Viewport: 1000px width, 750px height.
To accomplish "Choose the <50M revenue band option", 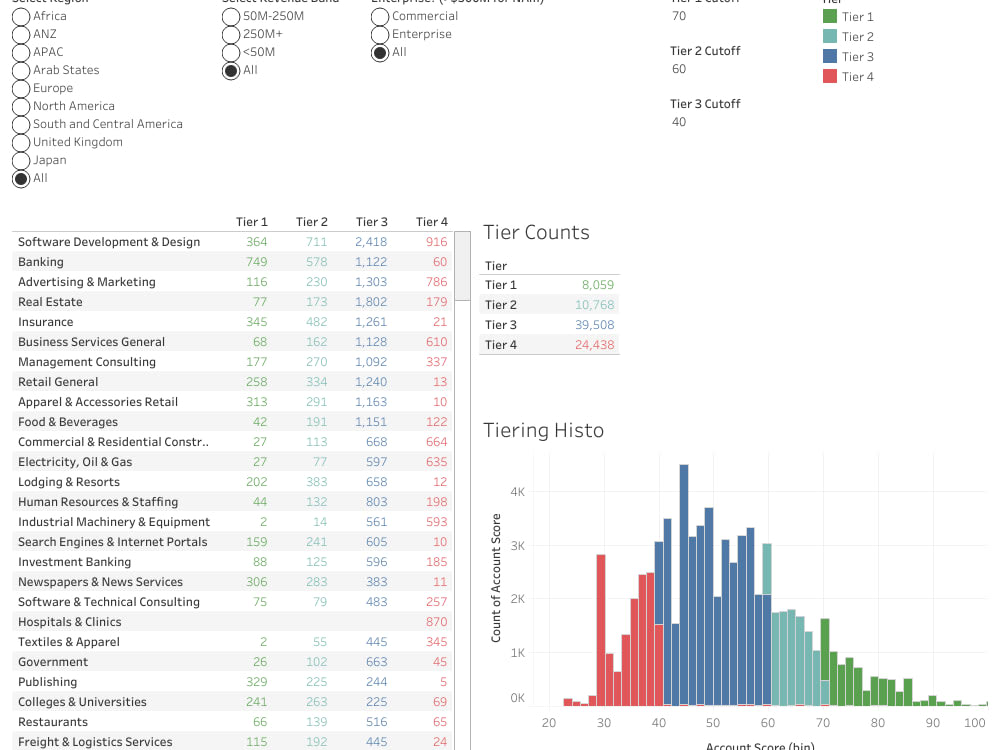I will click(230, 52).
